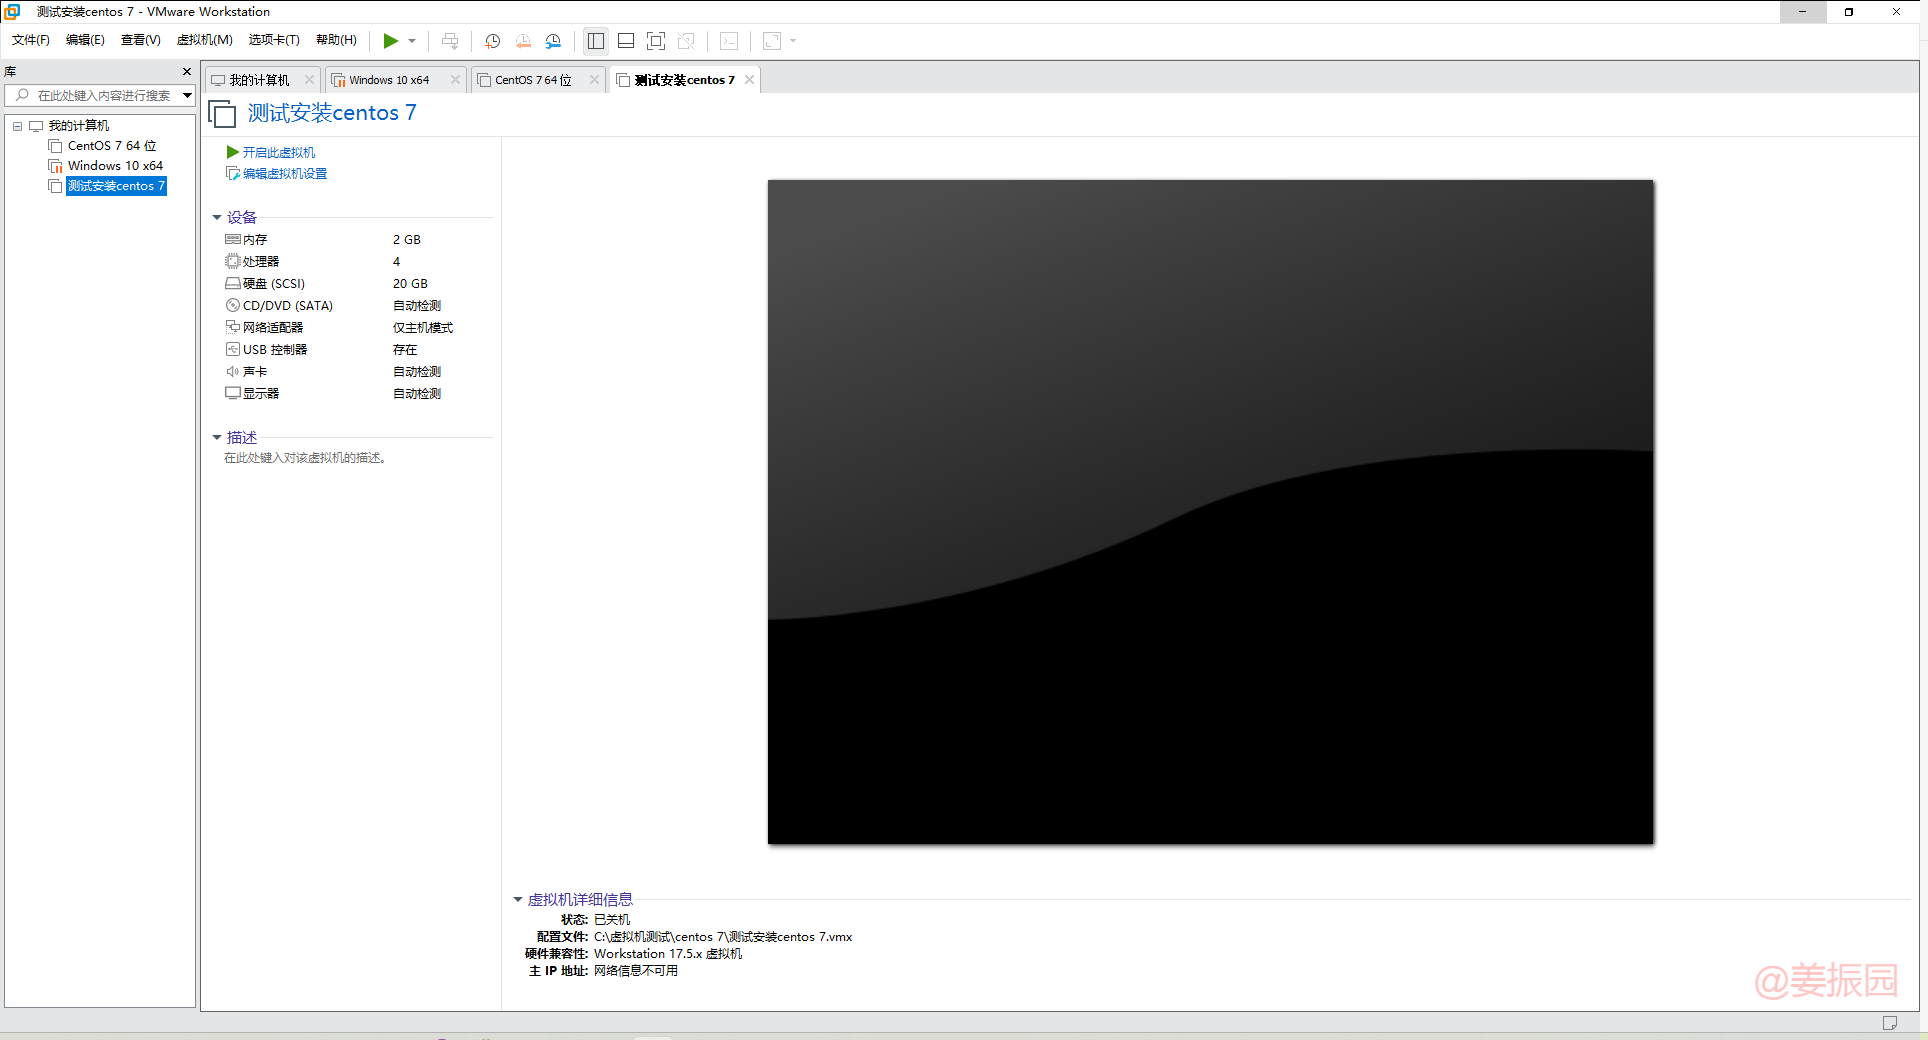Click the memory chip icon beside 内存
Screen dimensions: 1928x1040
pos(233,239)
